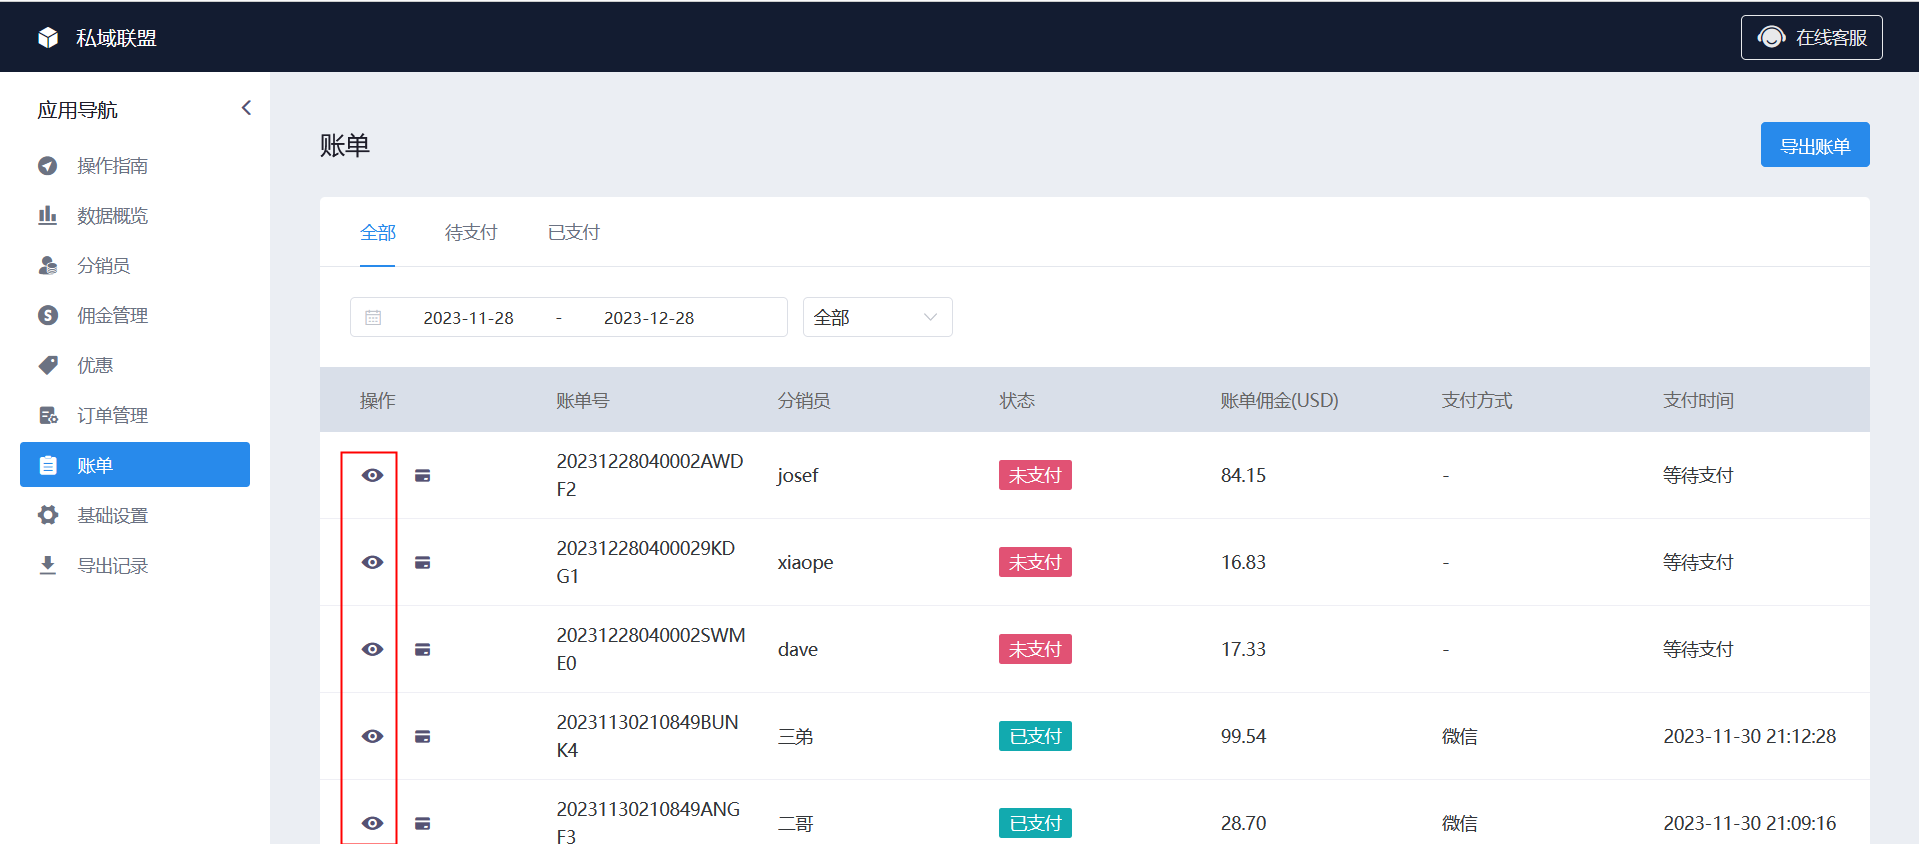
Task: Click bill number 20231228040002SWME0
Action: click(x=651, y=649)
